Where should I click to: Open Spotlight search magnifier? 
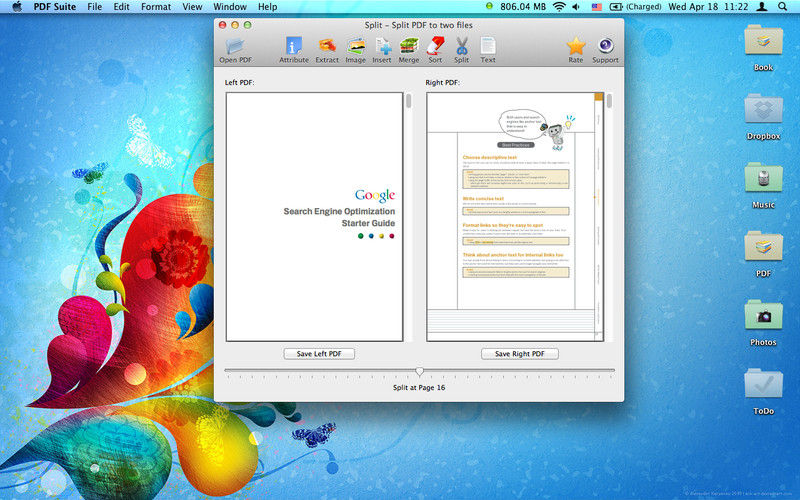[782, 7]
